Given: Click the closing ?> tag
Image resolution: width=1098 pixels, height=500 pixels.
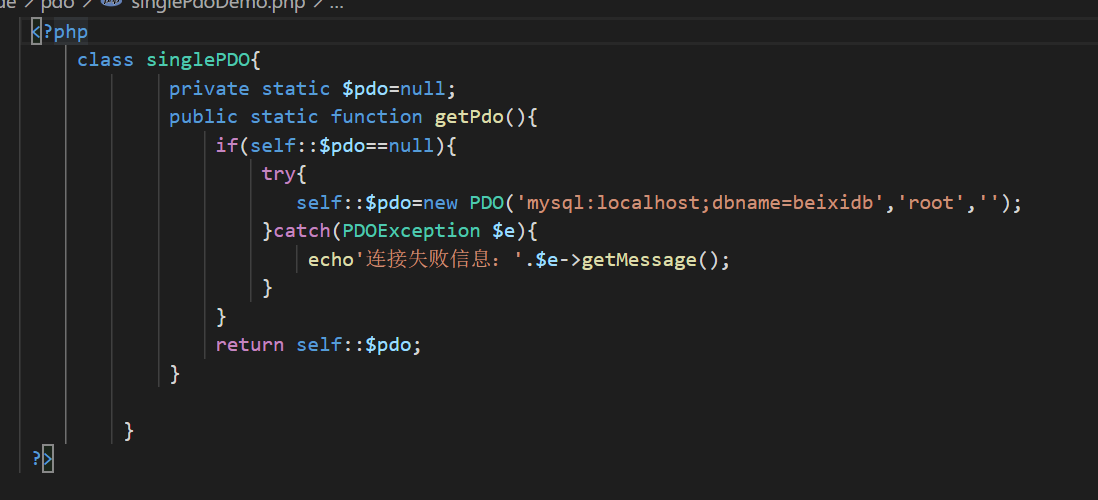Looking at the screenshot, I should (x=42, y=459).
